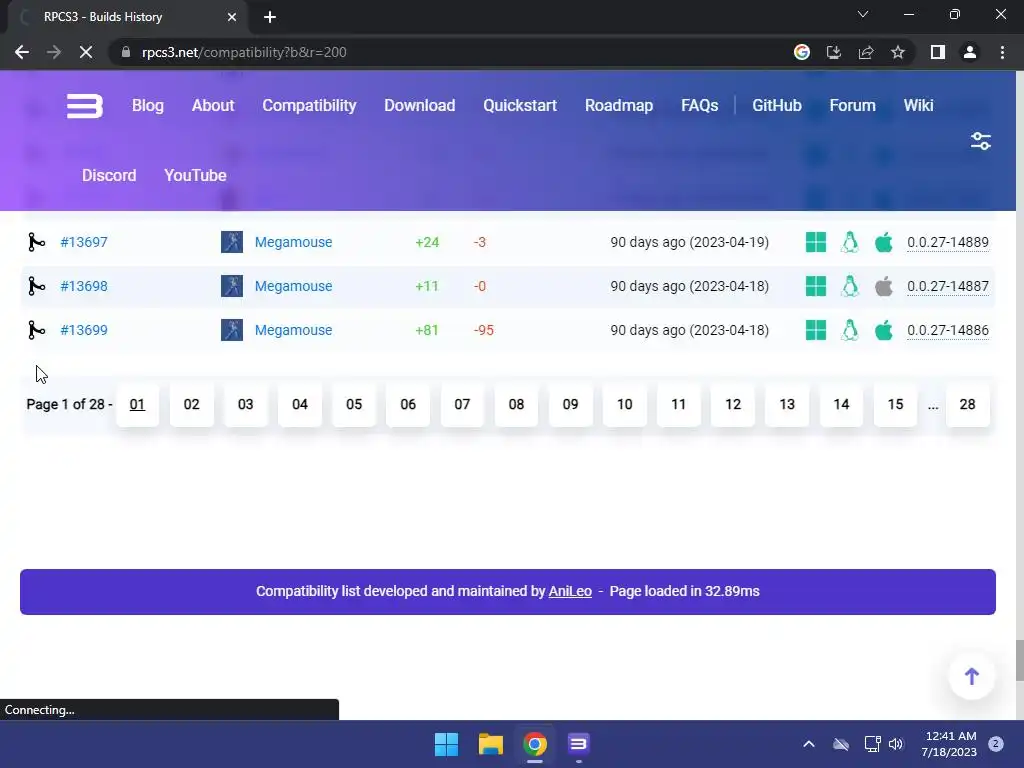Click the merge icon beside #13698
1024x768 pixels.
click(37, 286)
